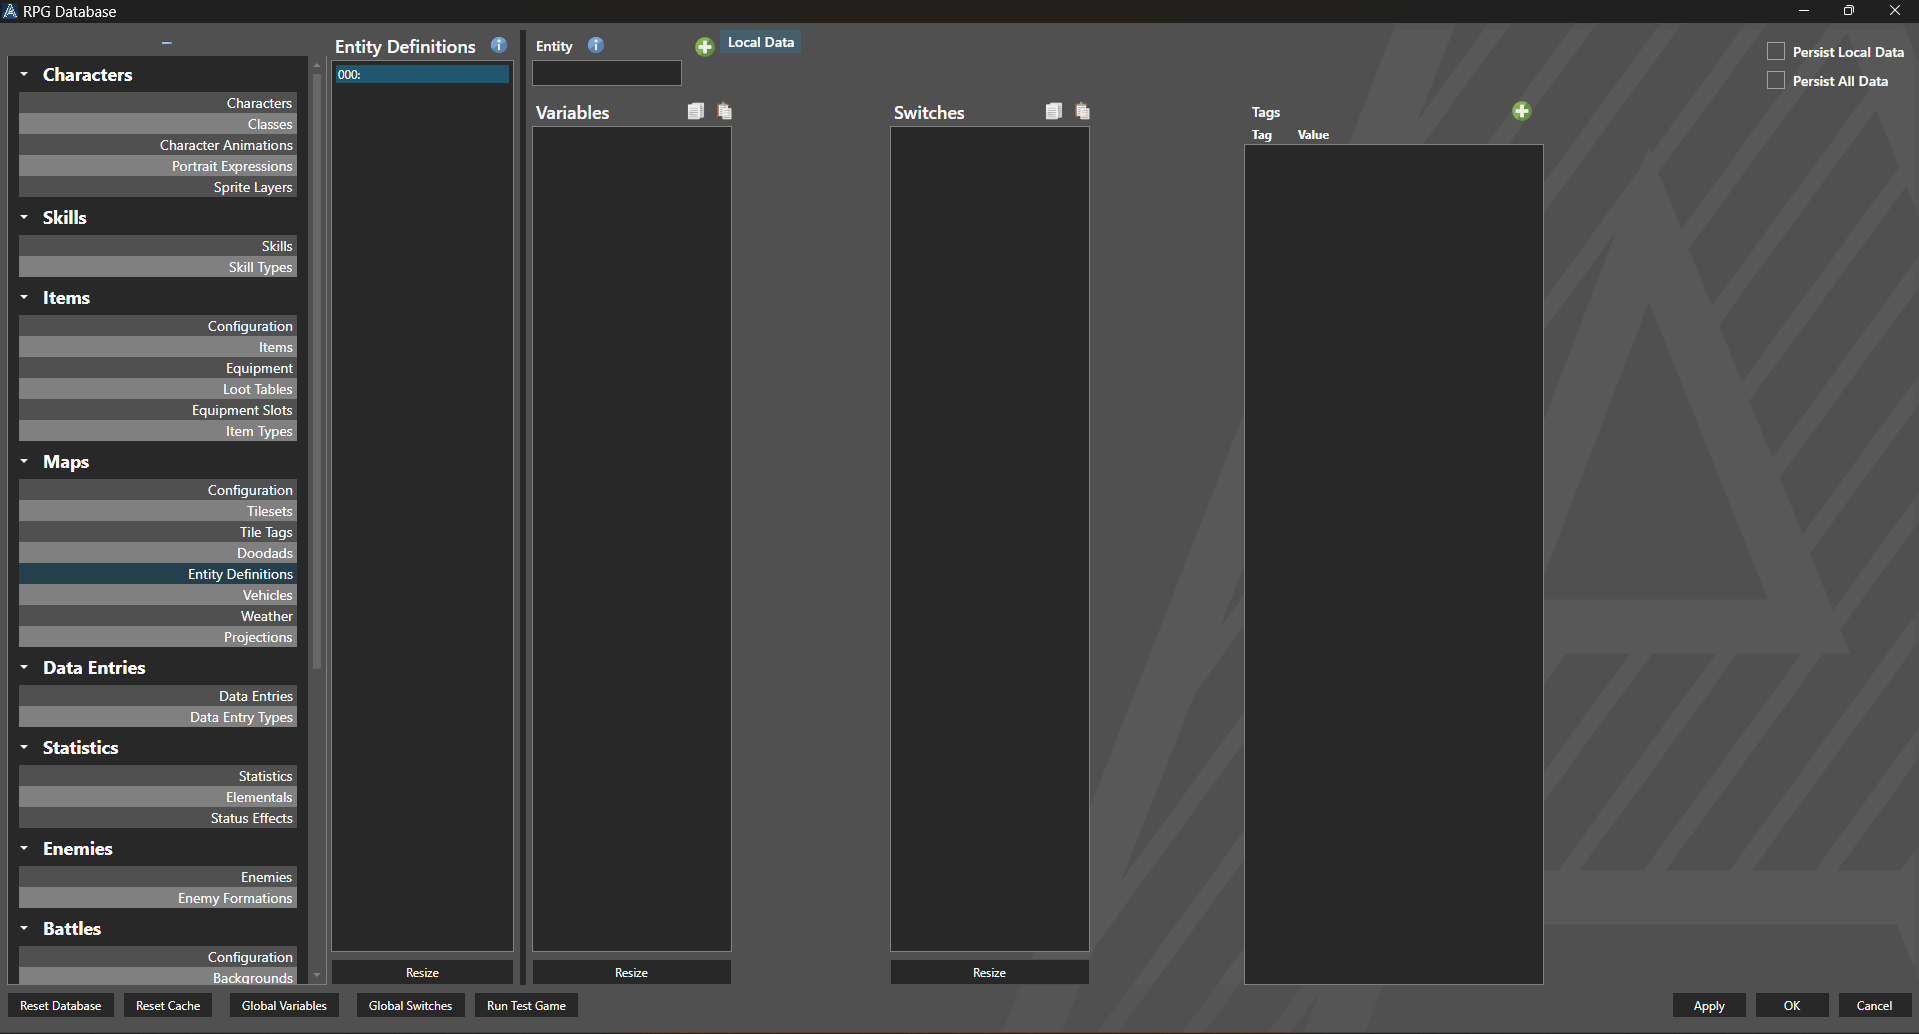Click green plus icon beside Local Data

[705, 47]
